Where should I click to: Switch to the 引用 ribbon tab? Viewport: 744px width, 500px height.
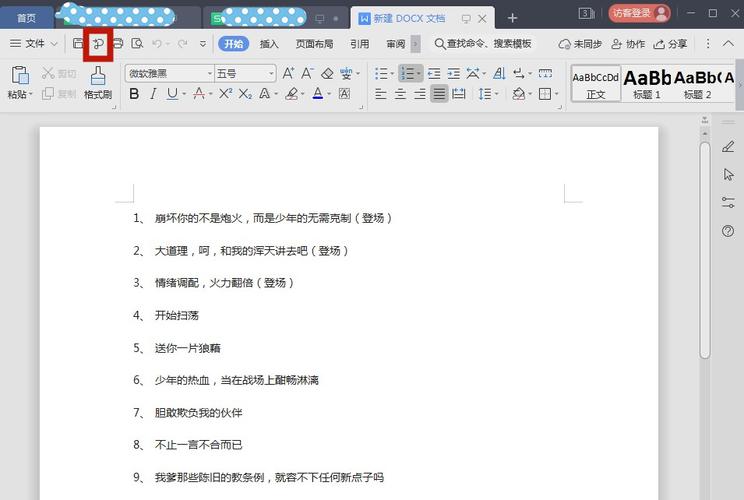pos(359,44)
